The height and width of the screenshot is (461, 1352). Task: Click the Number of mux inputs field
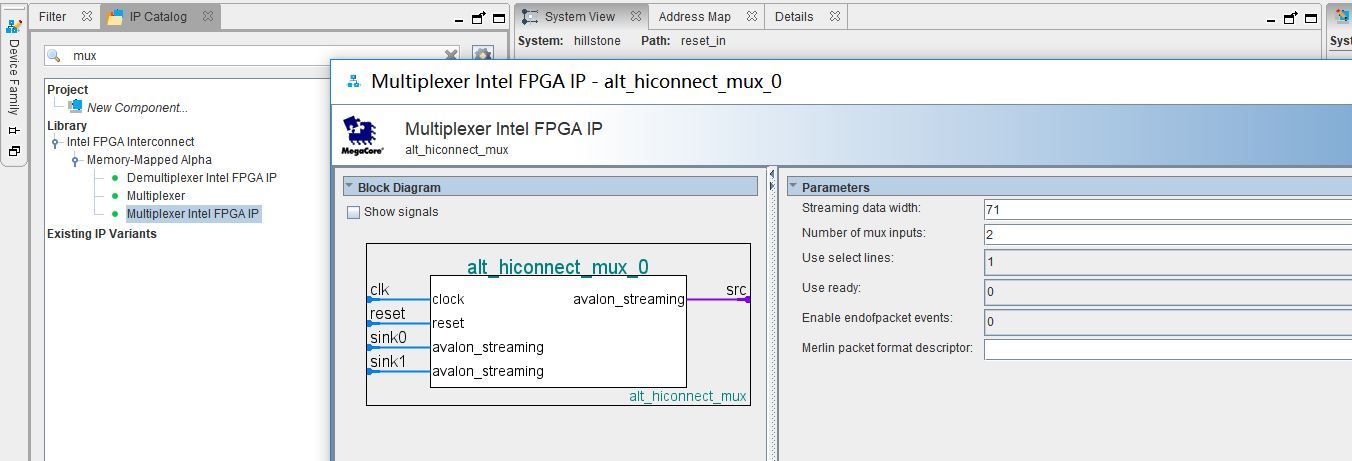[1168, 235]
